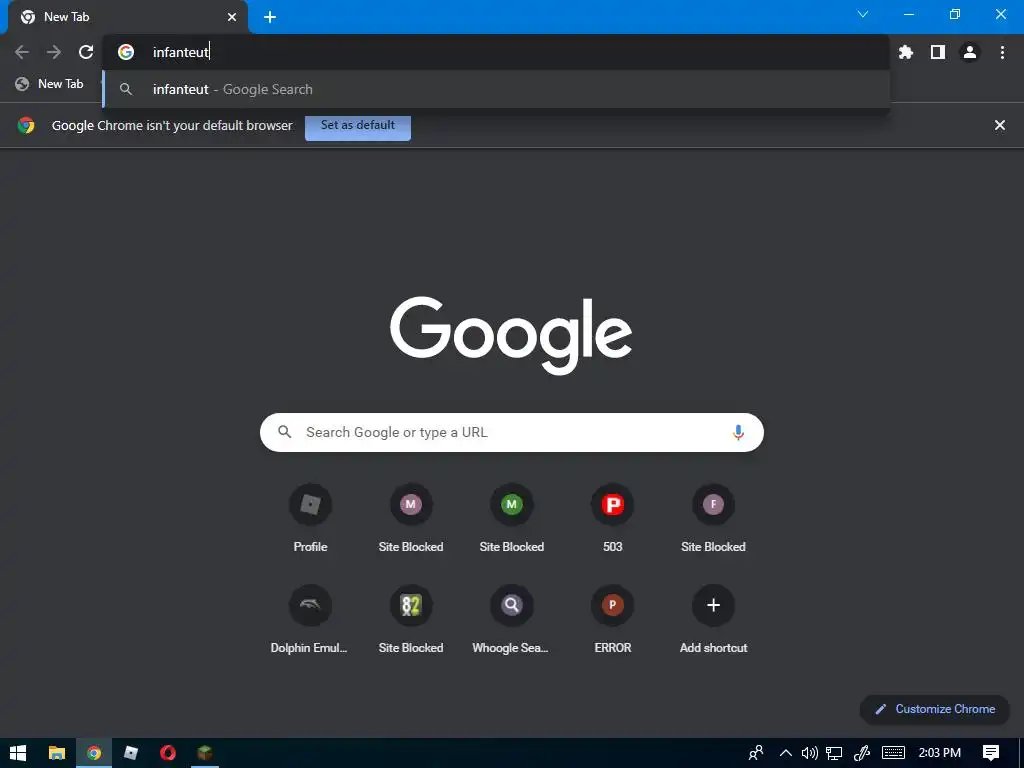Reload the page with the refresh icon
Image resolution: width=1024 pixels, height=768 pixels.
pyautogui.click(x=86, y=52)
